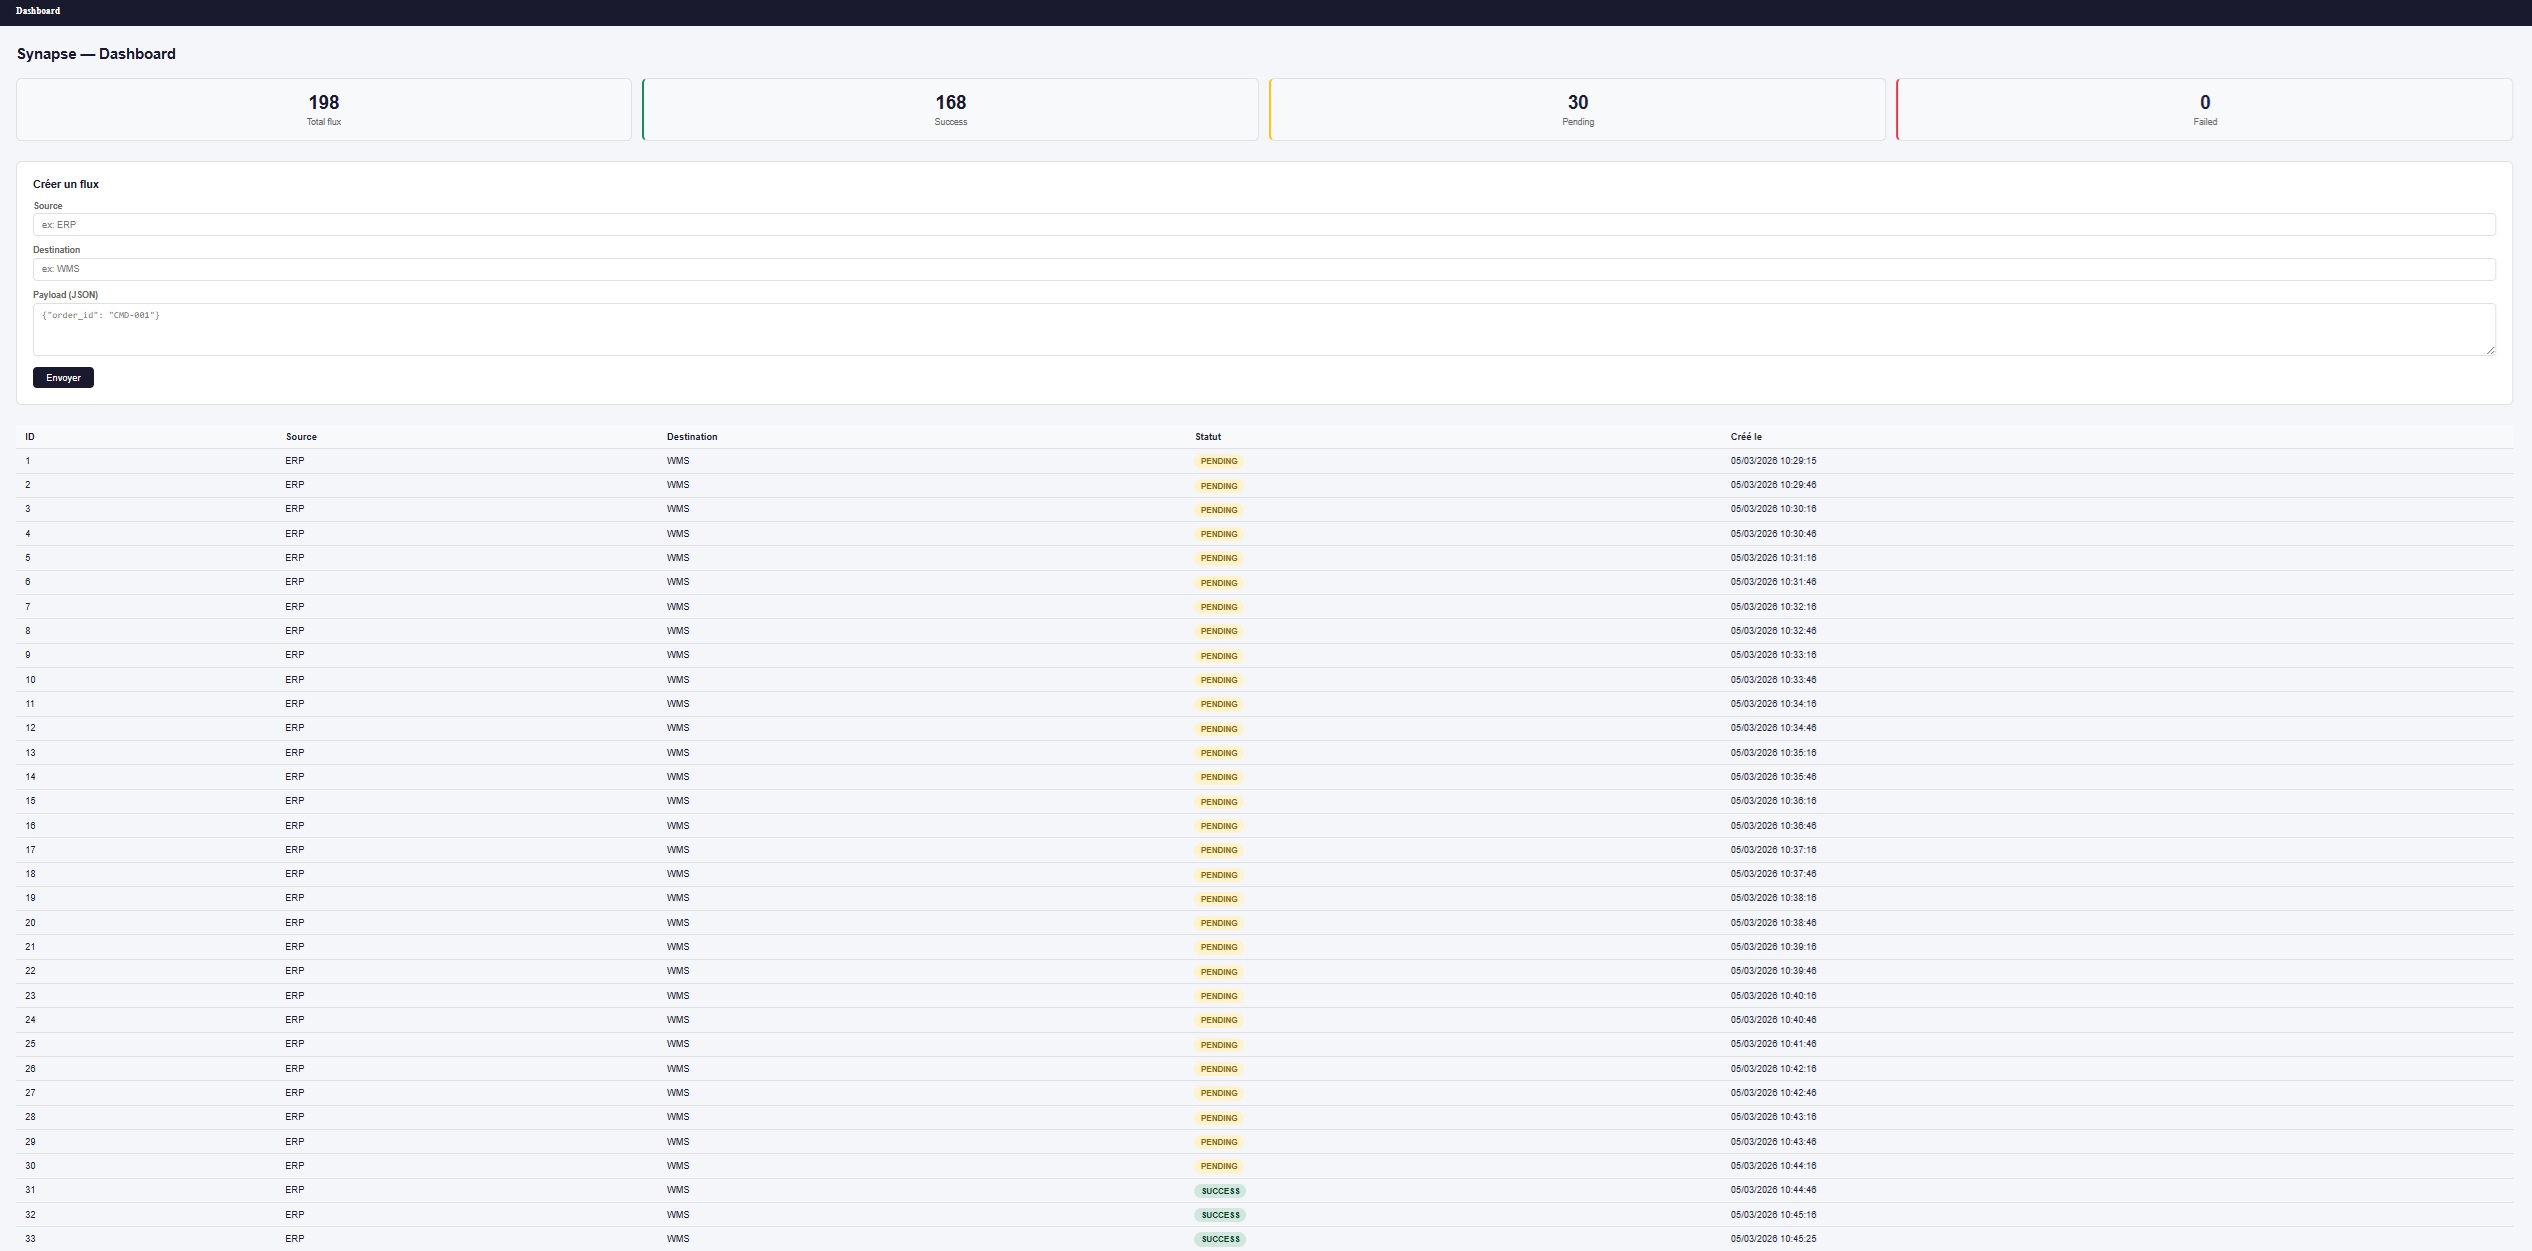Click inside the Payload (JSON) textarea
Viewport: 2532px width, 1251px height.
(1266, 328)
